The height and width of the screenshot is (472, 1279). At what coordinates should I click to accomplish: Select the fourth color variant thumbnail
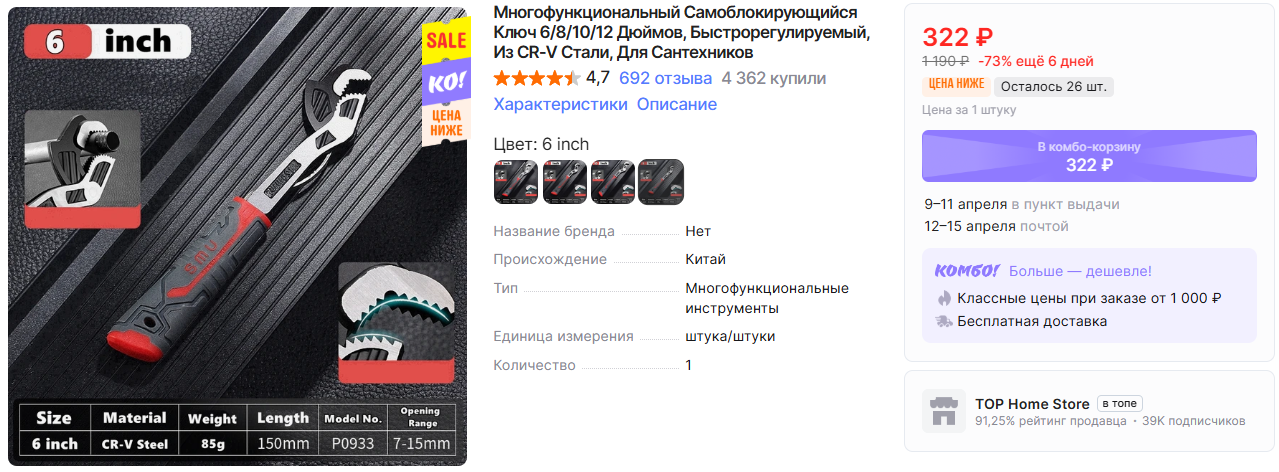pyautogui.click(x=661, y=182)
